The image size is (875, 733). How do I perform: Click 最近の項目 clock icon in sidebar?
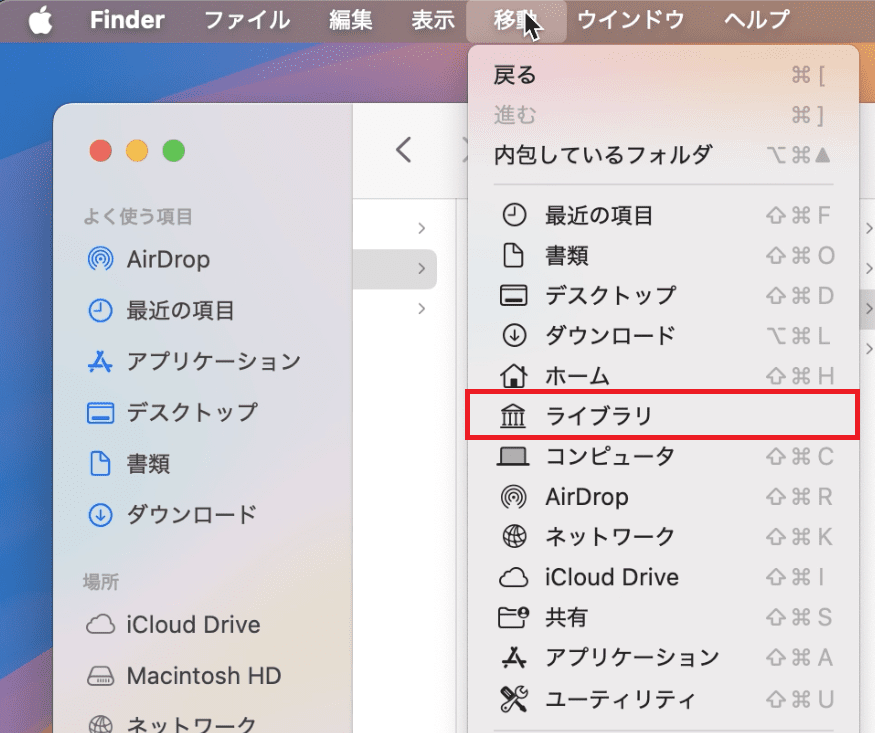point(100,311)
